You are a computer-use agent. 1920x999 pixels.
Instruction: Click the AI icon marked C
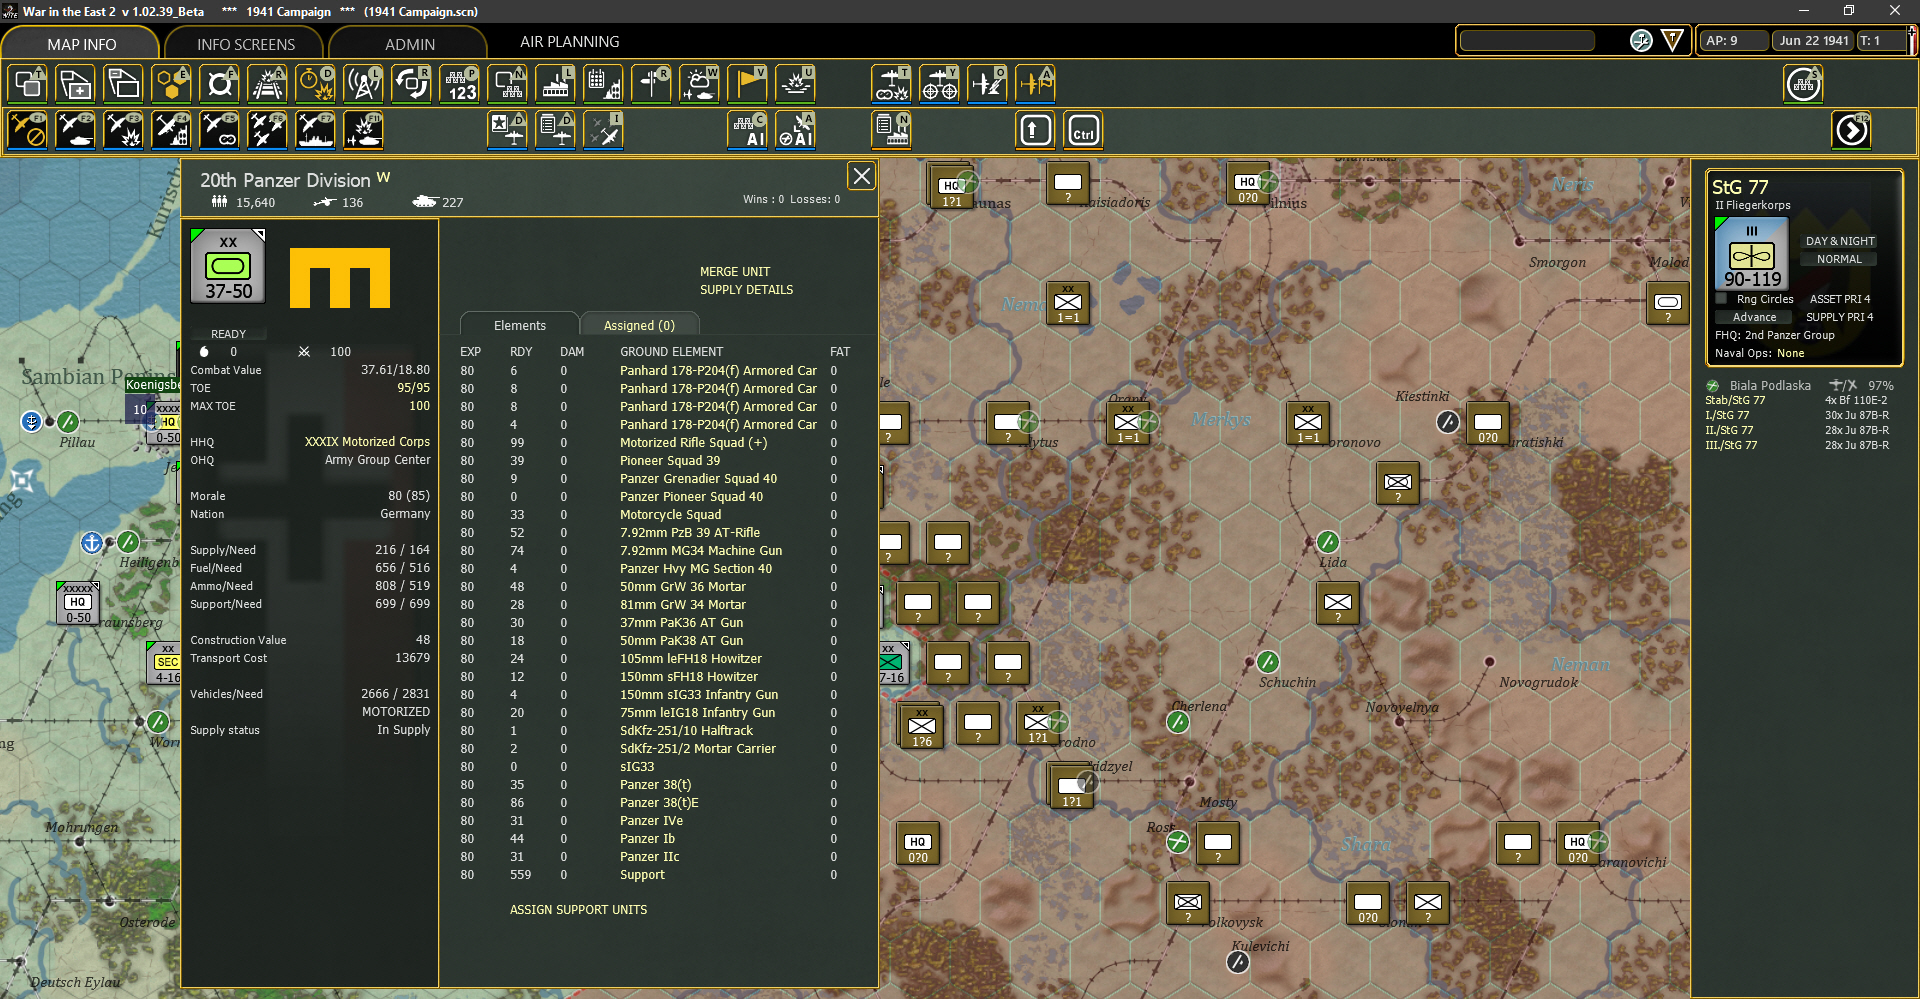point(747,130)
